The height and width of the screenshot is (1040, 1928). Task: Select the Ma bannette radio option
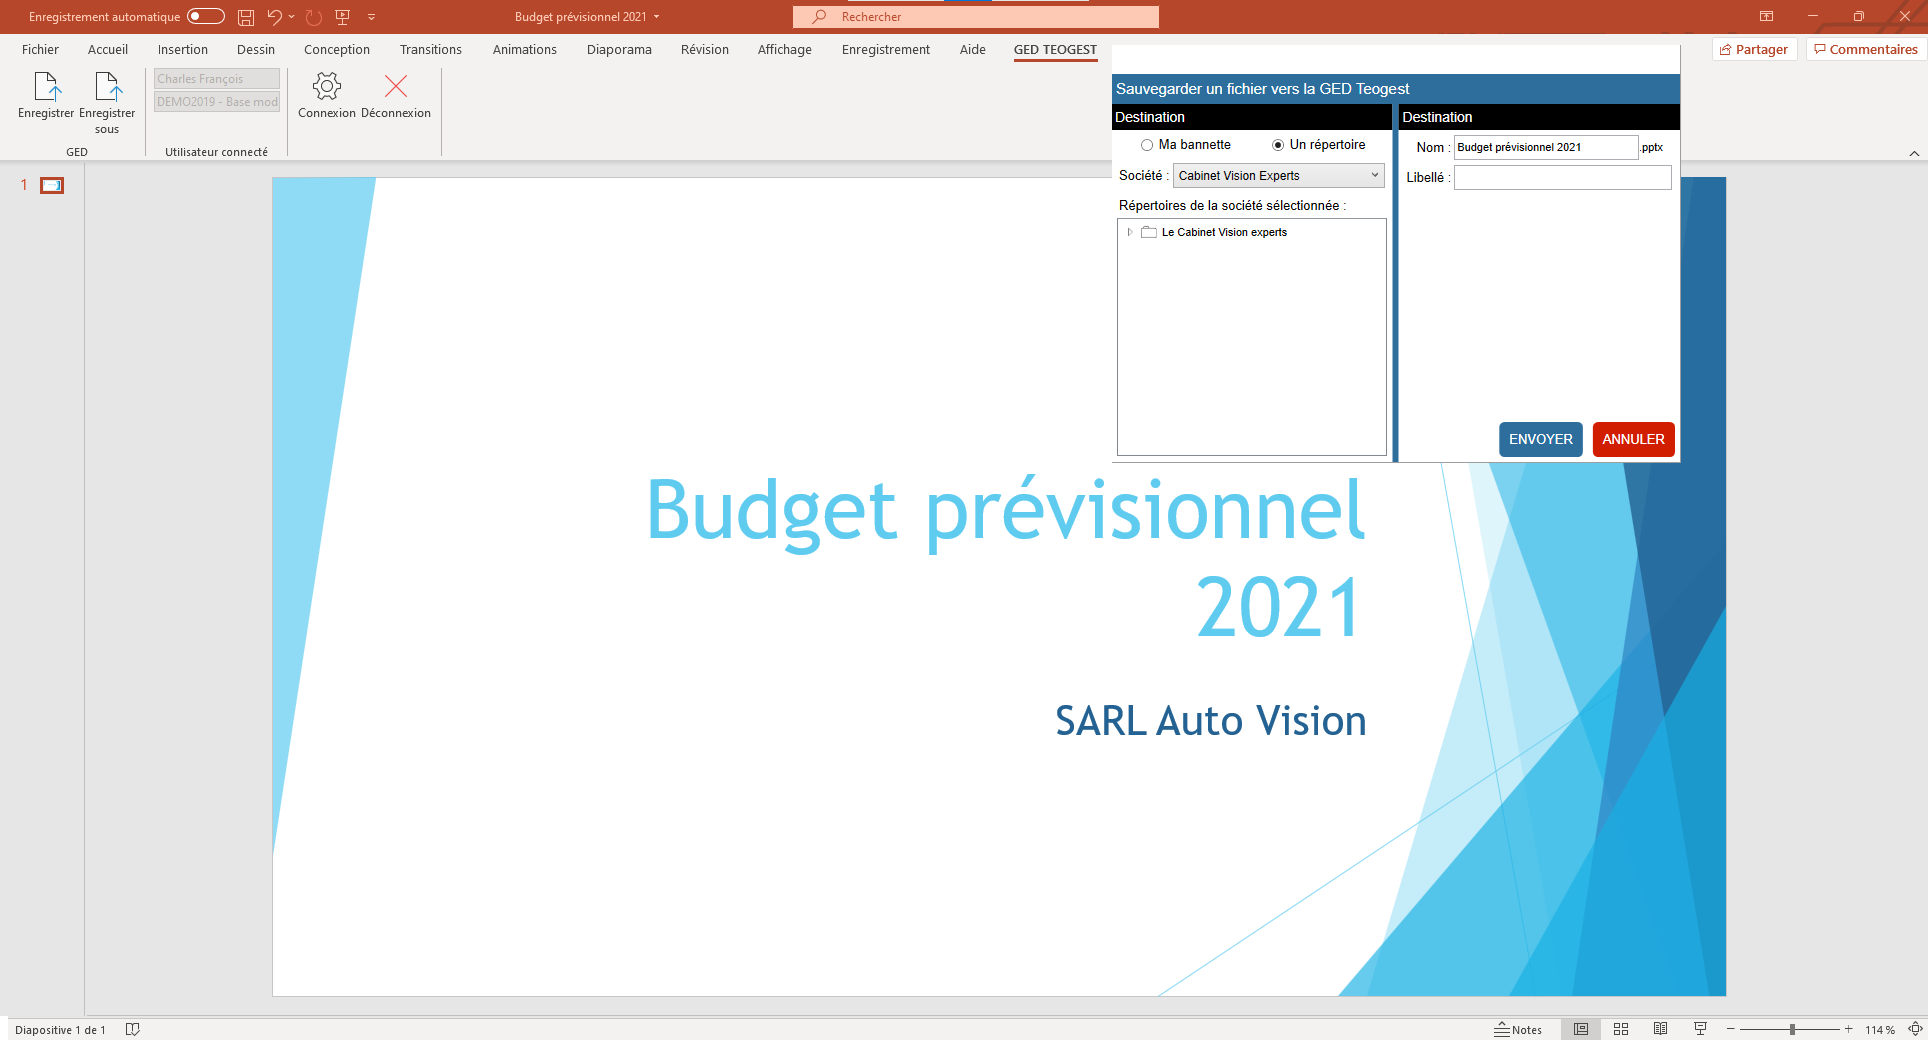pos(1147,145)
